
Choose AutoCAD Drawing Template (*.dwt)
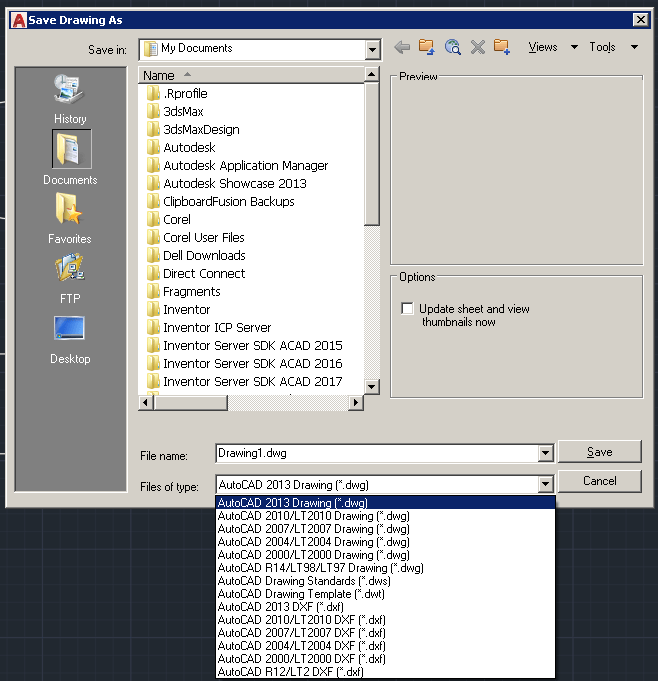385,594
